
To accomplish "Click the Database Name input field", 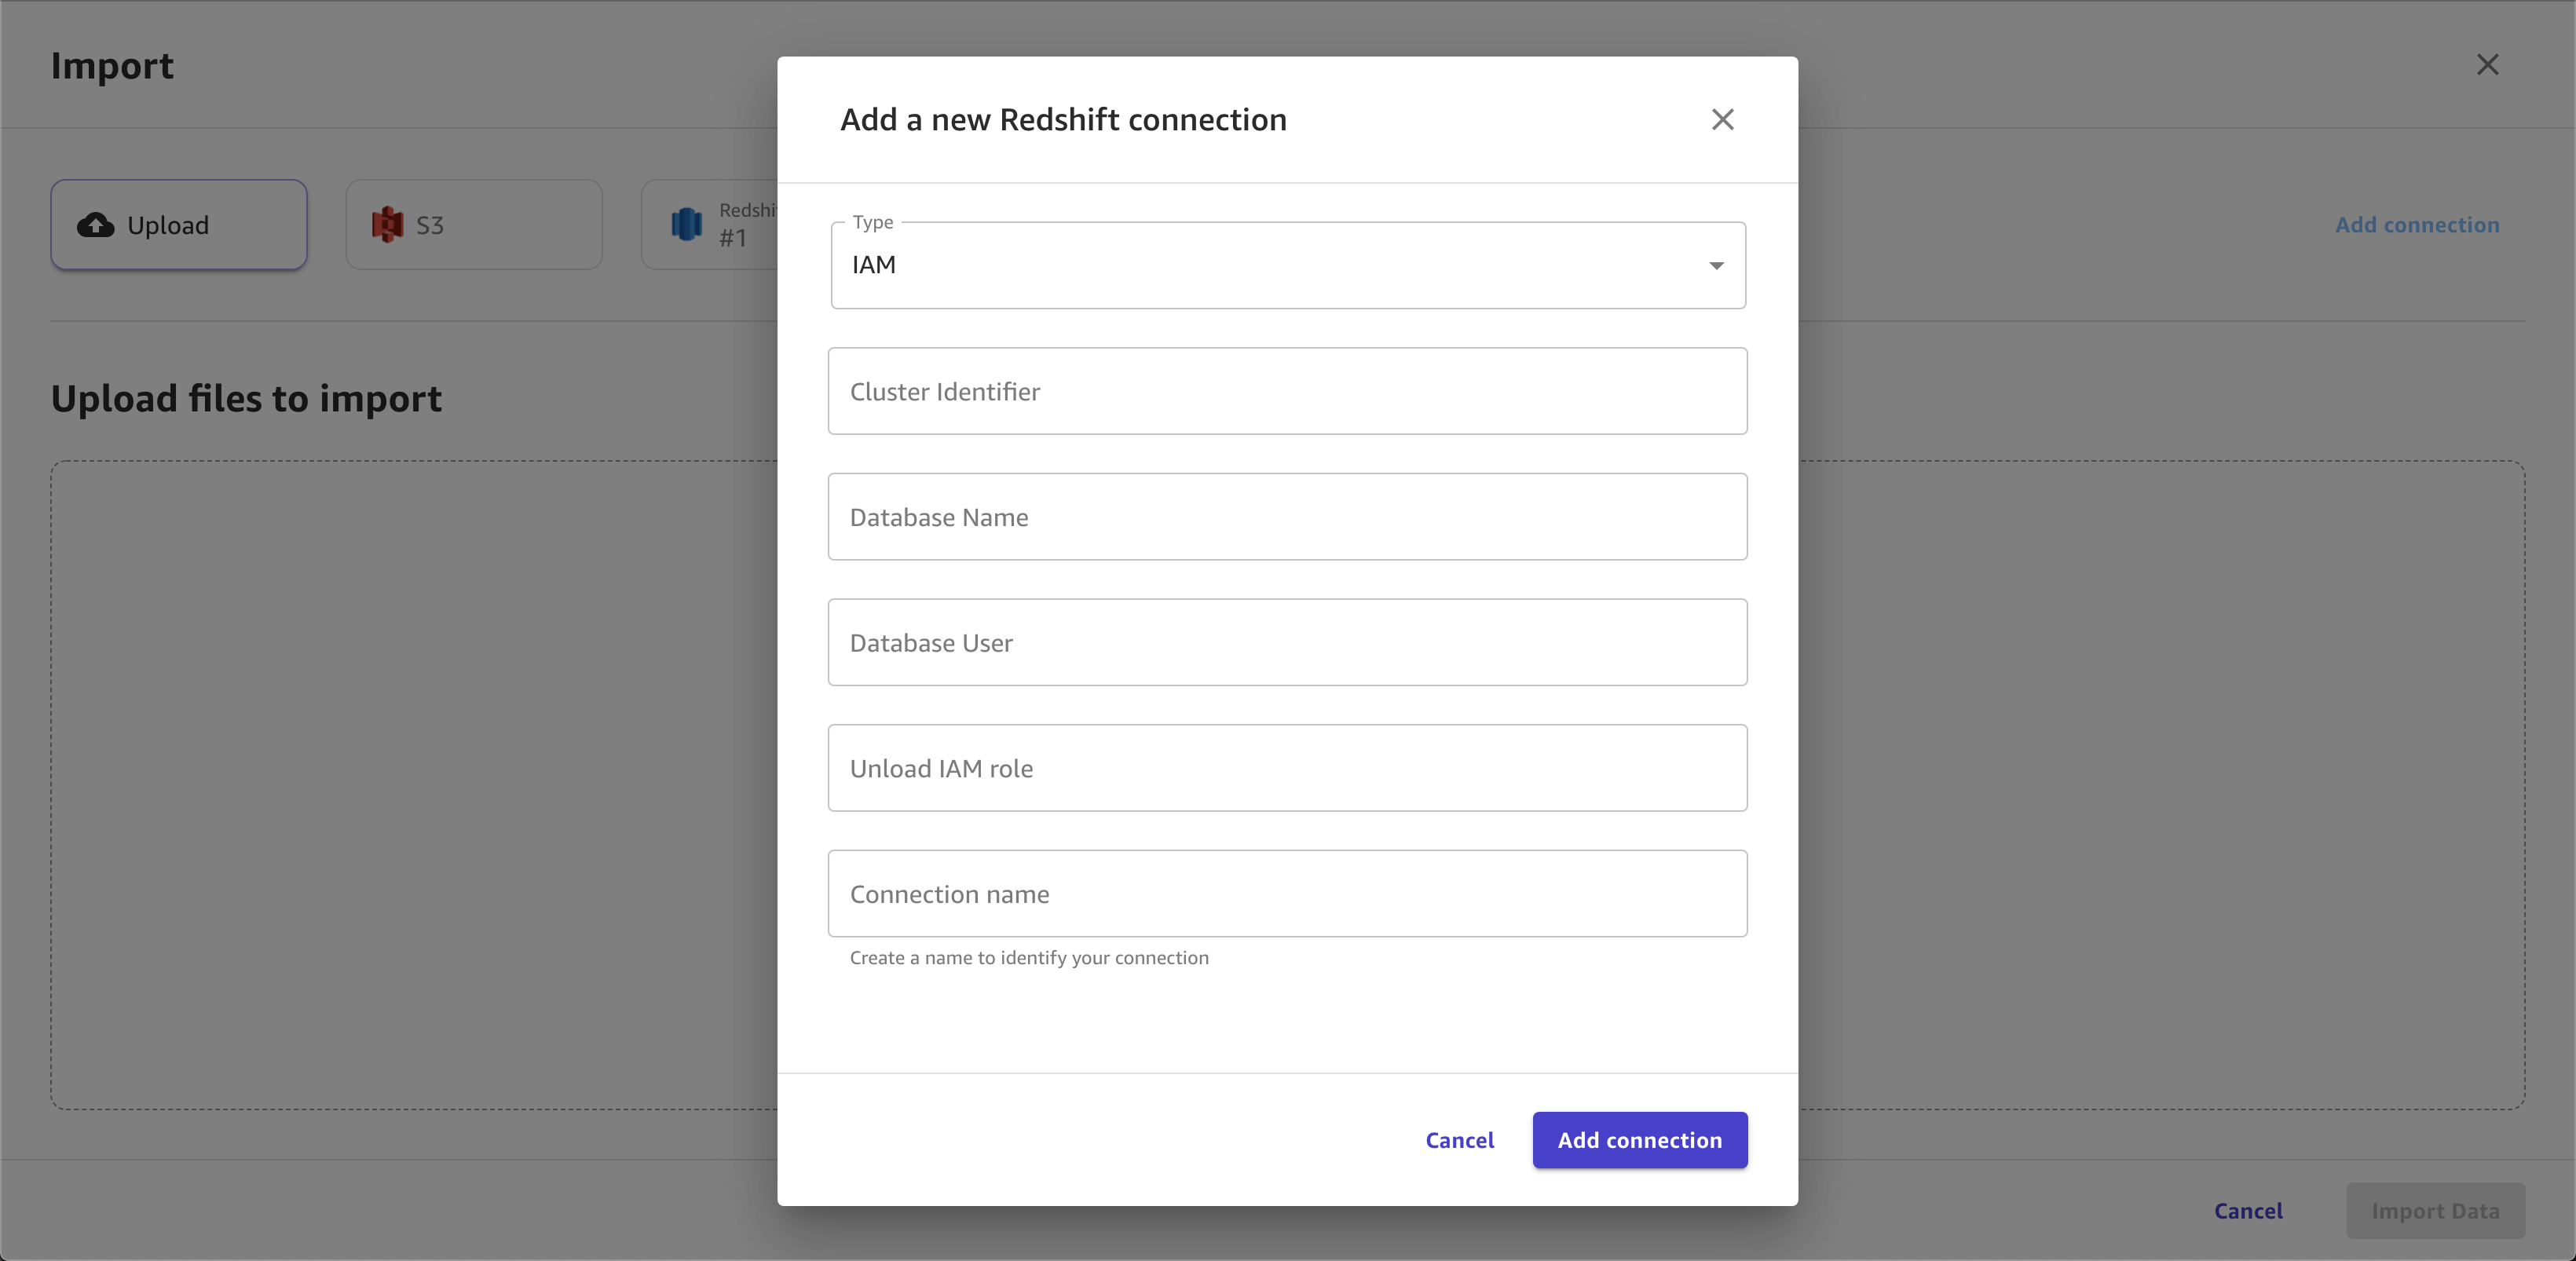I will pos(1288,516).
